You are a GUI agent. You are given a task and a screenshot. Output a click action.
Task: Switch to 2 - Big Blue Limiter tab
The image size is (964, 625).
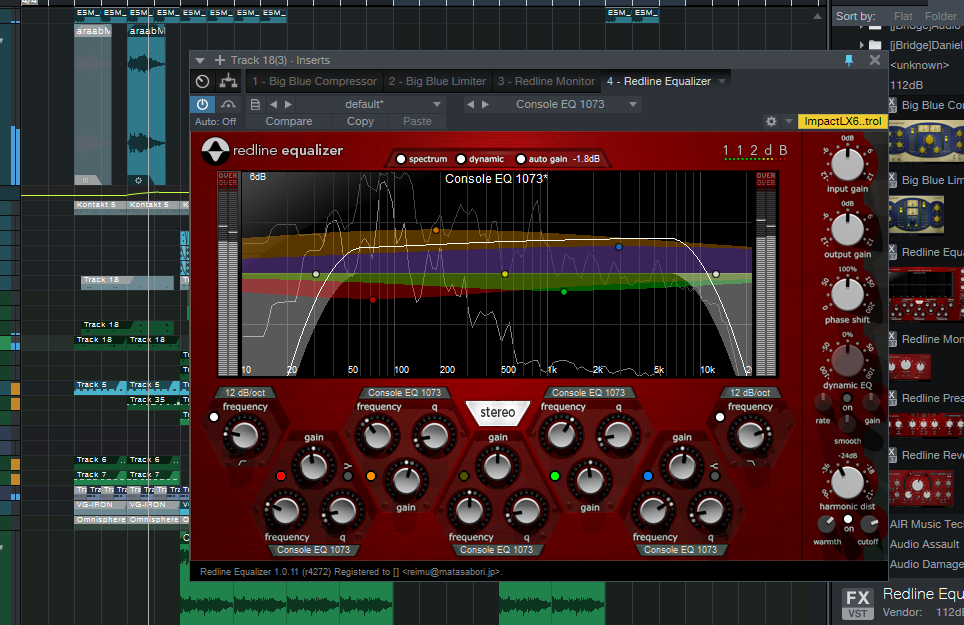point(437,81)
